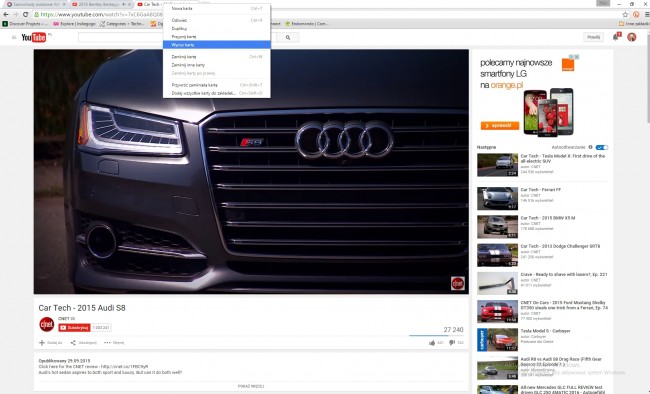This screenshot has width=650, height=394.
Task: Open the autoplay info icon
Action: [x=590, y=147]
